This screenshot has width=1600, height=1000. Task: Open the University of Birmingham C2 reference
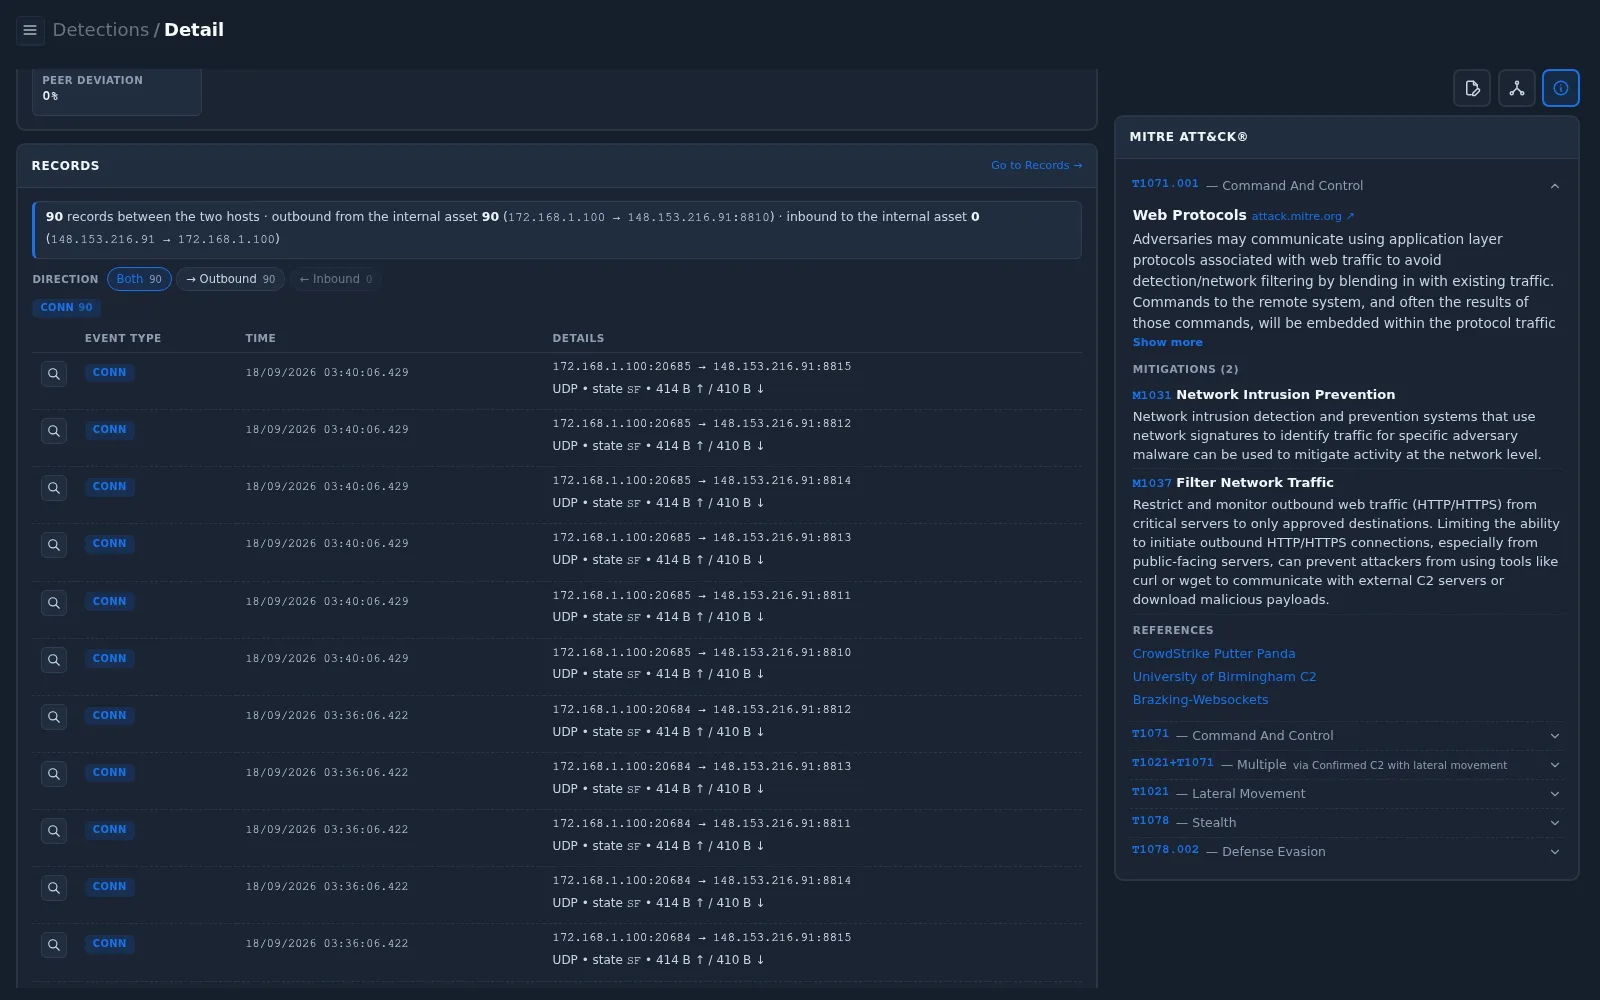[x=1224, y=677]
